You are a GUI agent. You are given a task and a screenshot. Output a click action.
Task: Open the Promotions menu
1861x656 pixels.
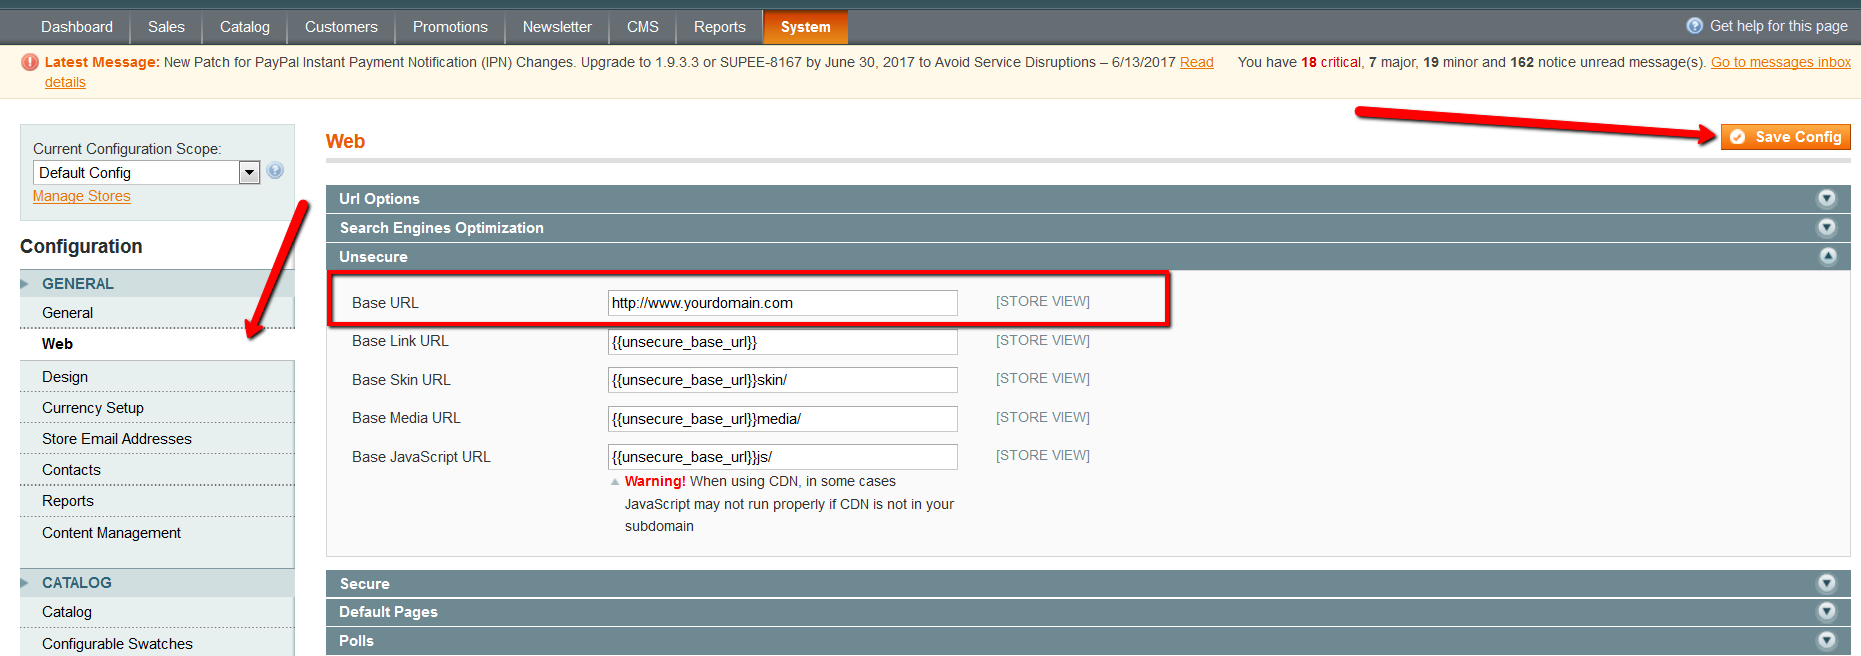pyautogui.click(x=450, y=27)
